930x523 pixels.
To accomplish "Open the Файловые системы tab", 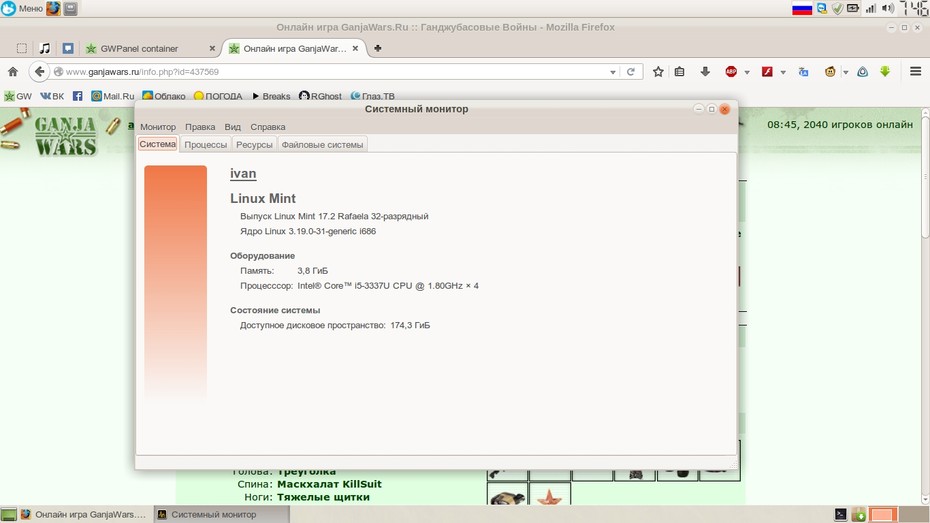I will click(322, 145).
